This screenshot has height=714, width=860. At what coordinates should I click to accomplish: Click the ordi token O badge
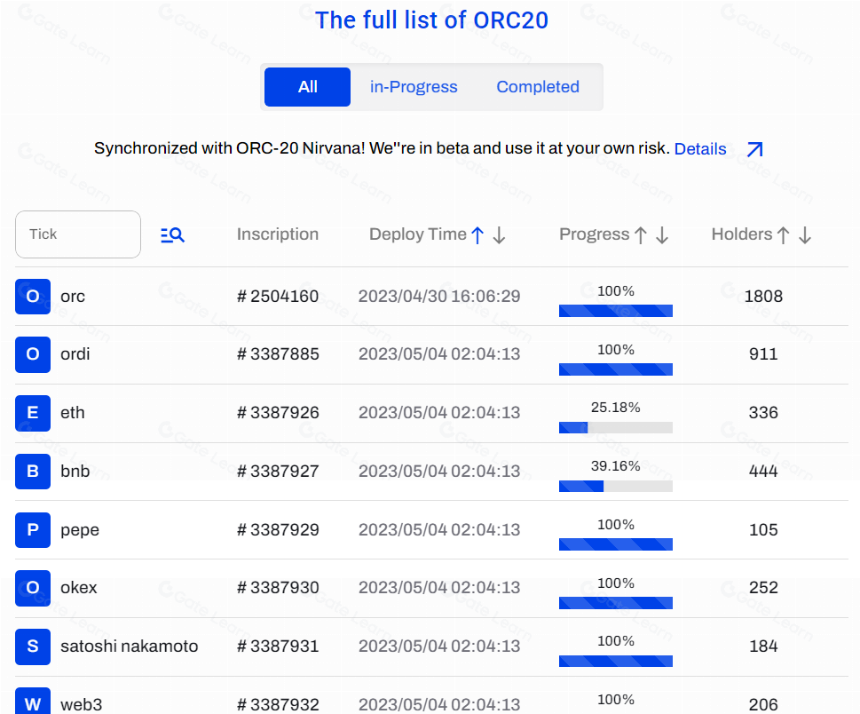tap(33, 354)
